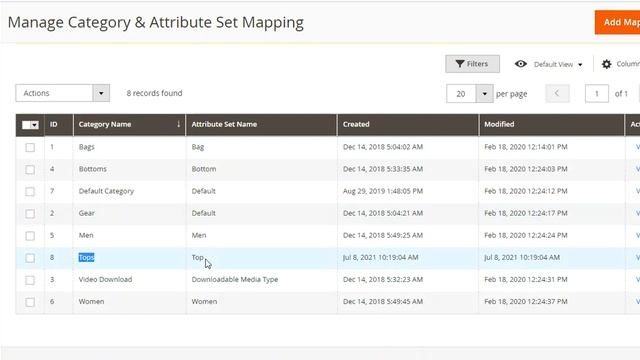Click the page number input field

pos(596,94)
